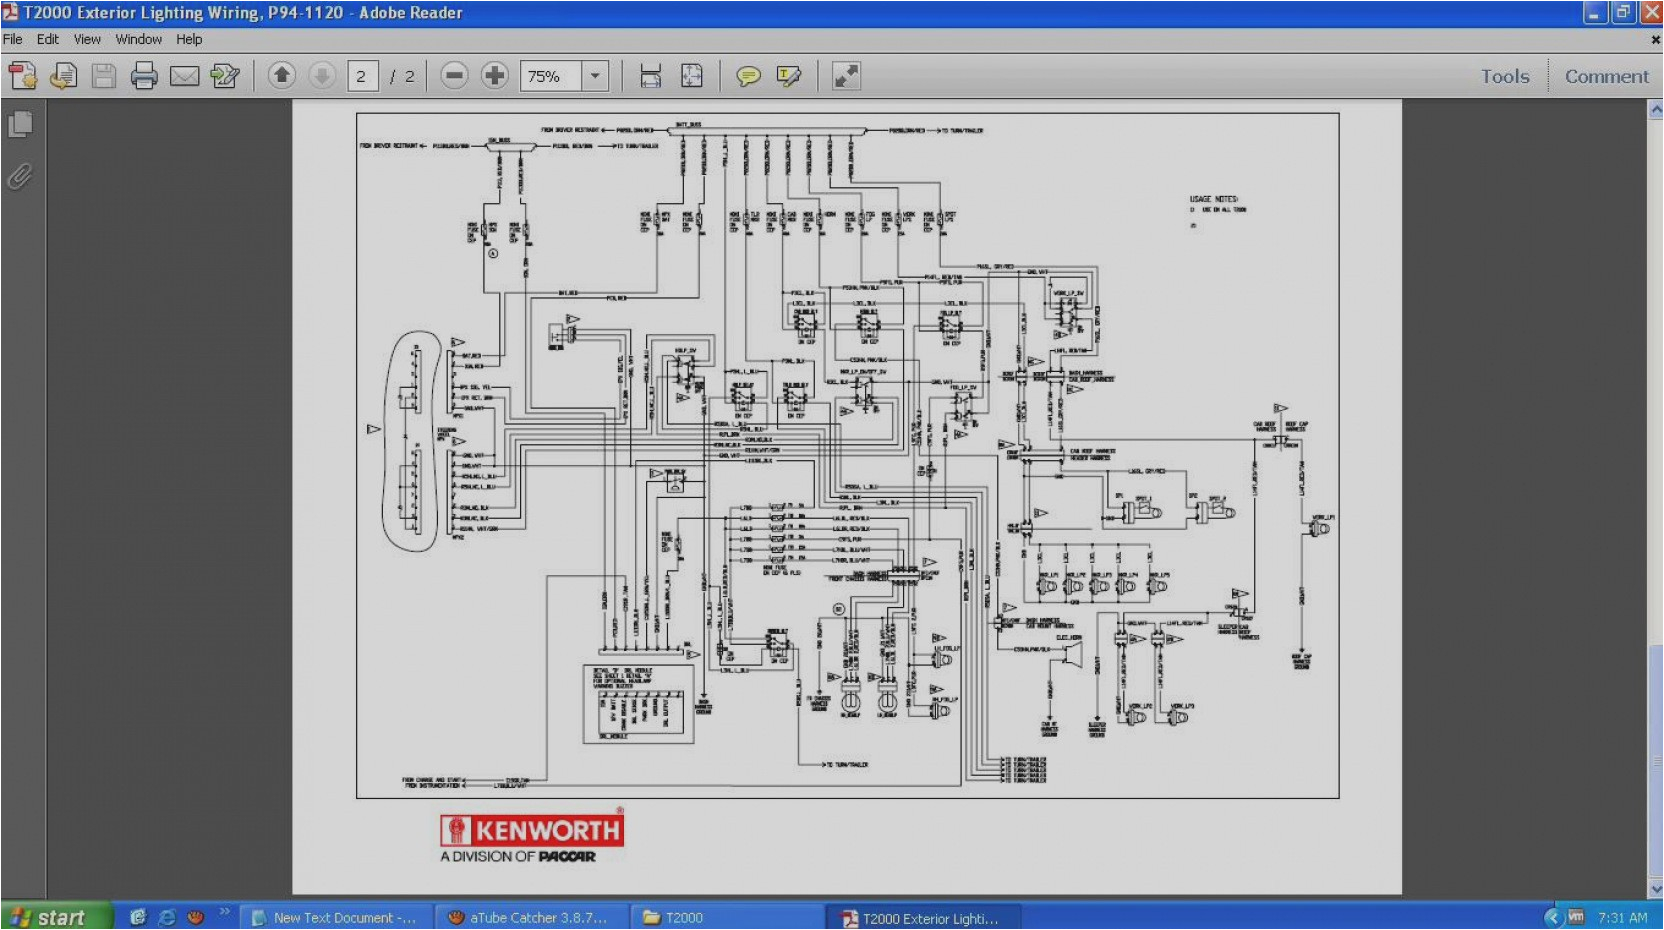This screenshot has width=1664, height=930.
Task: Expand hidden Quick Launch icons chevron
Action: click(x=224, y=911)
